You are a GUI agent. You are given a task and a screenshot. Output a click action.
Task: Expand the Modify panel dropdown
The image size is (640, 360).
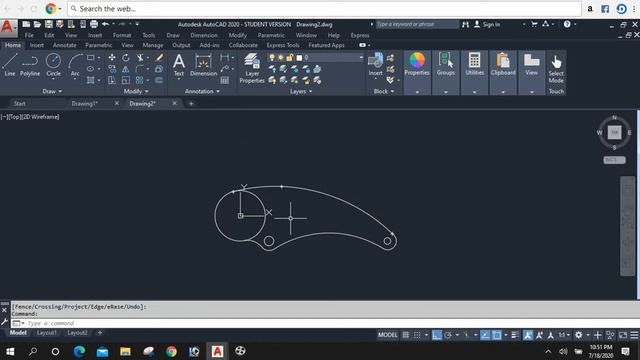click(136, 91)
